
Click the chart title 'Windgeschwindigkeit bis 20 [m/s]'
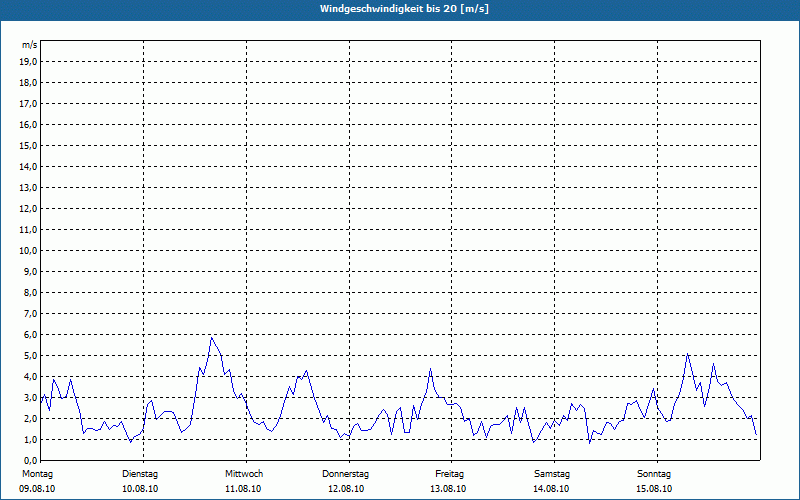coord(404,9)
